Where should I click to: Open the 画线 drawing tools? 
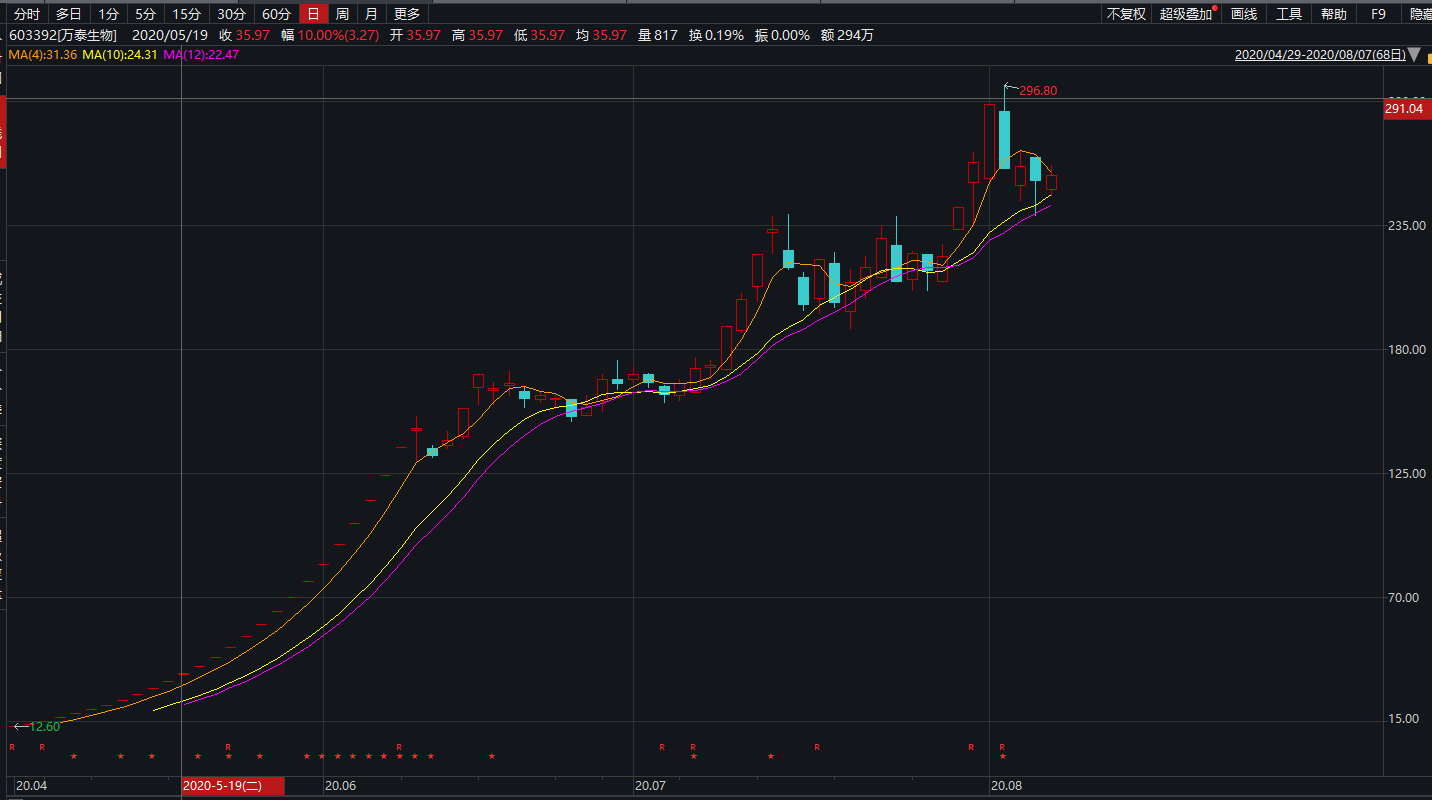tap(1244, 14)
